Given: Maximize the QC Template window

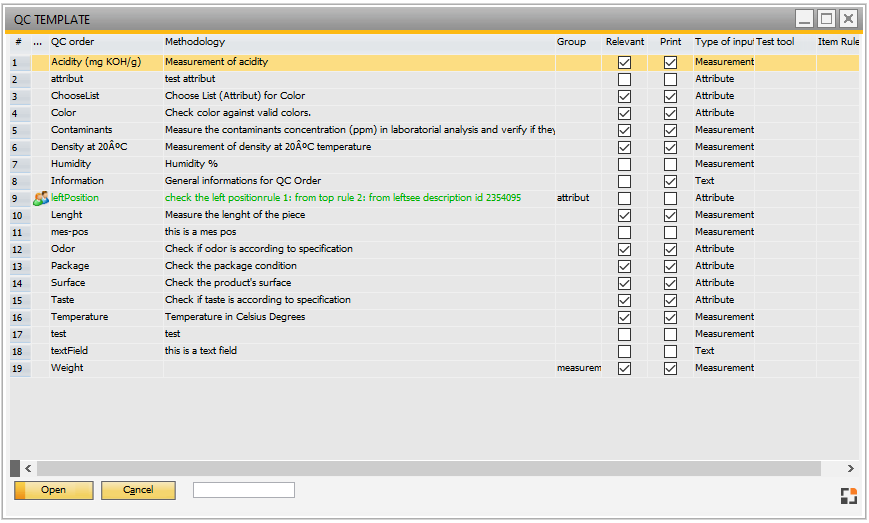Looking at the screenshot, I should [x=826, y=18].
